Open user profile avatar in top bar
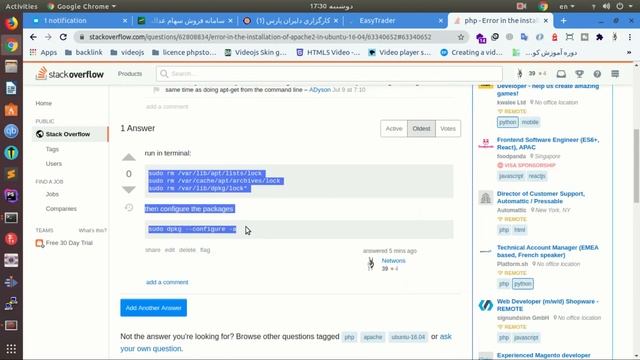640x360 pixels. click(519, 73)
